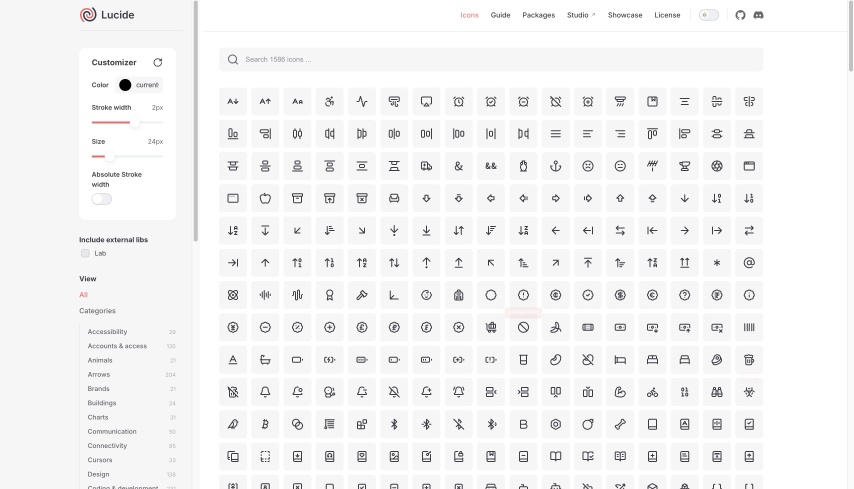This screenshot has width=854, height=489.
Task: Toggle the dark mode theme switch
Action: click(x=709, y=15)
